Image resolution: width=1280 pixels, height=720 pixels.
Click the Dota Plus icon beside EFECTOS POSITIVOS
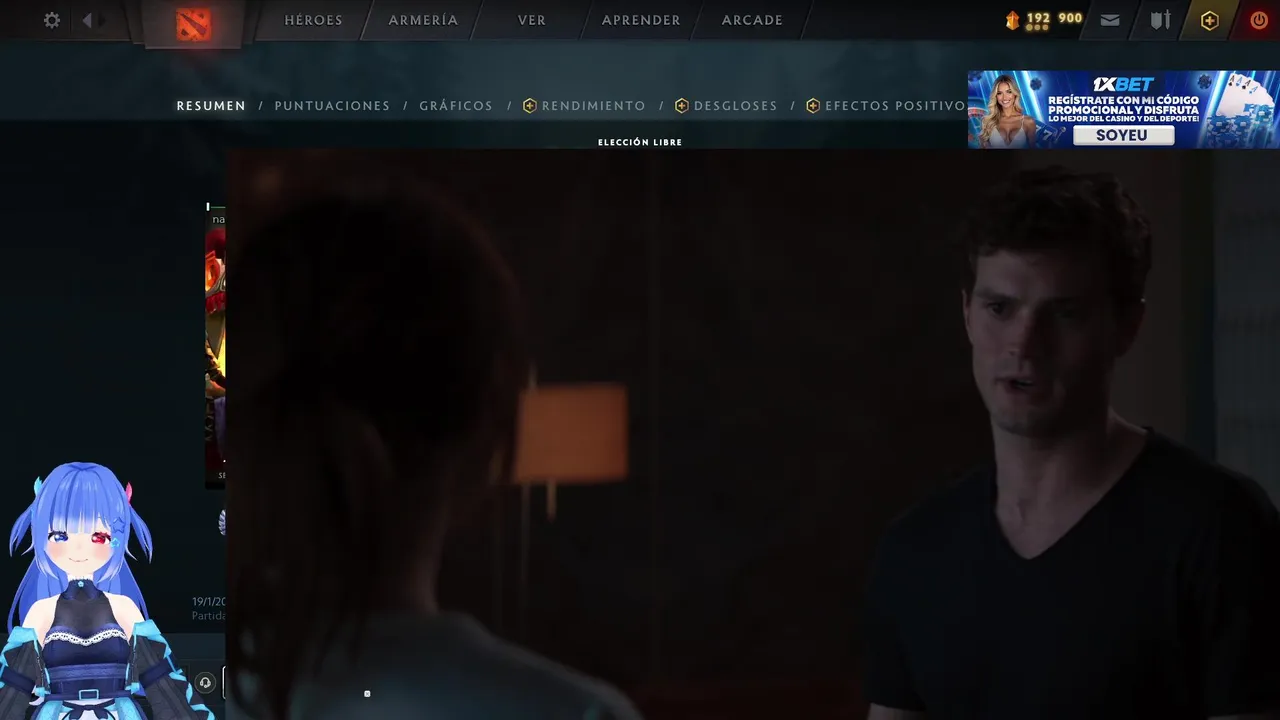click(x=813, y=106)
